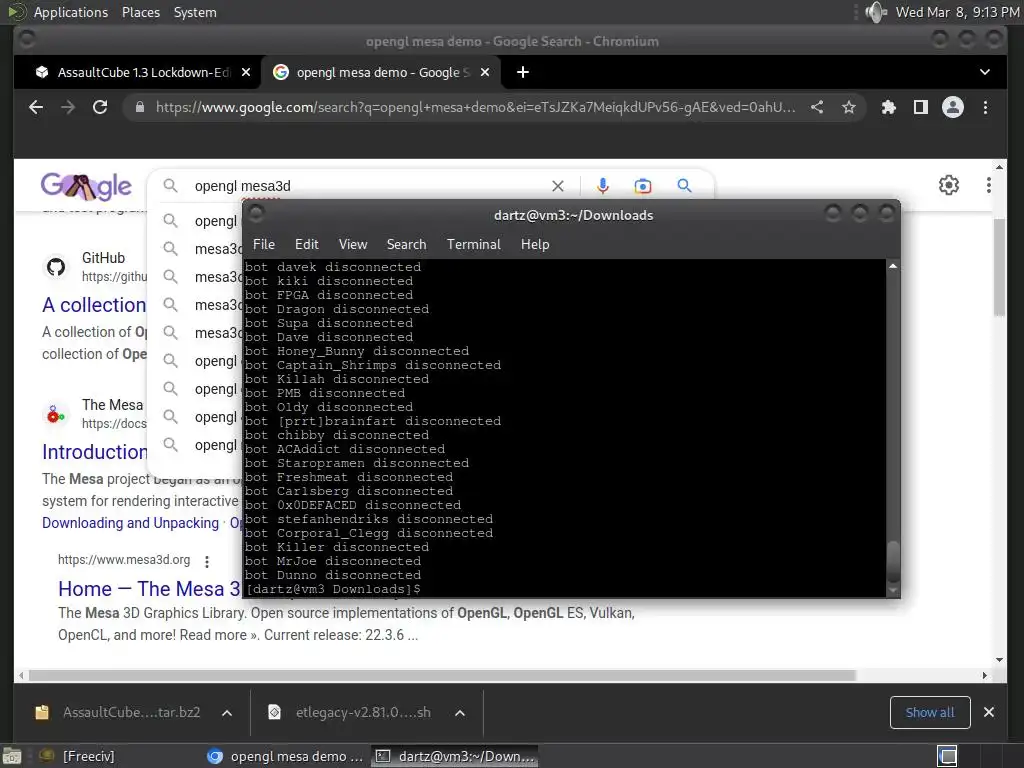Select first 'opengl' search suggestion

(x=216, y=221)
